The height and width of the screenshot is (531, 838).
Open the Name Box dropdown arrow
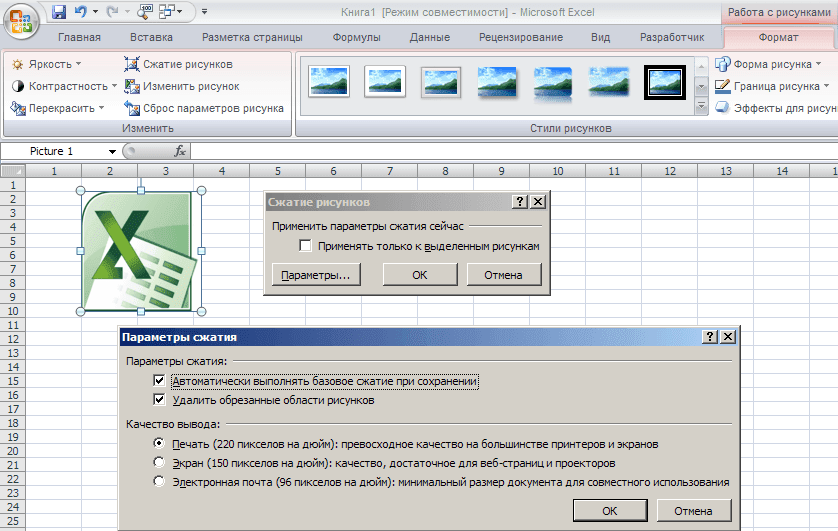click(x=112, y=152)
